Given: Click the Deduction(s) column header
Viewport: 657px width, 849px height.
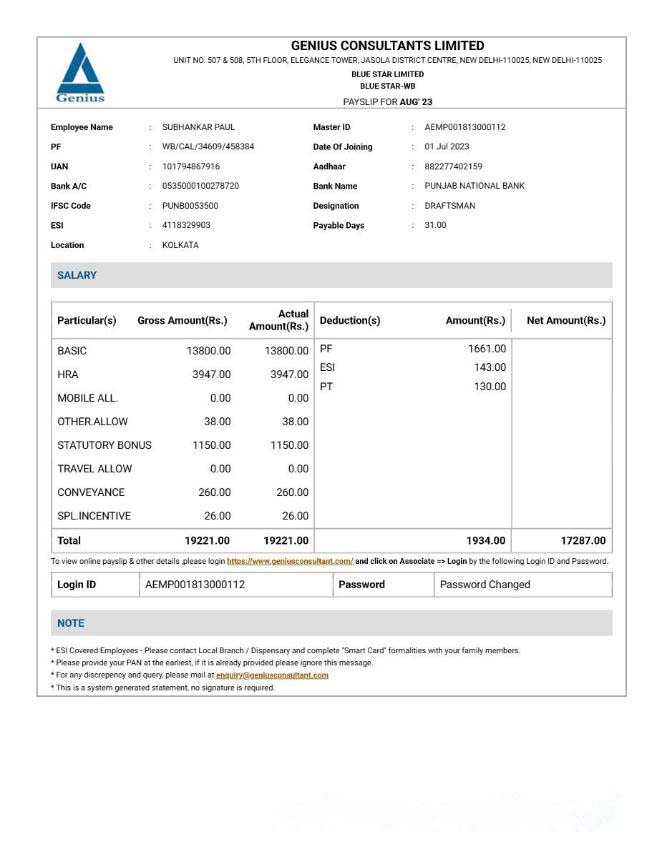Looking at the screenshot, I should click(350, 321).
